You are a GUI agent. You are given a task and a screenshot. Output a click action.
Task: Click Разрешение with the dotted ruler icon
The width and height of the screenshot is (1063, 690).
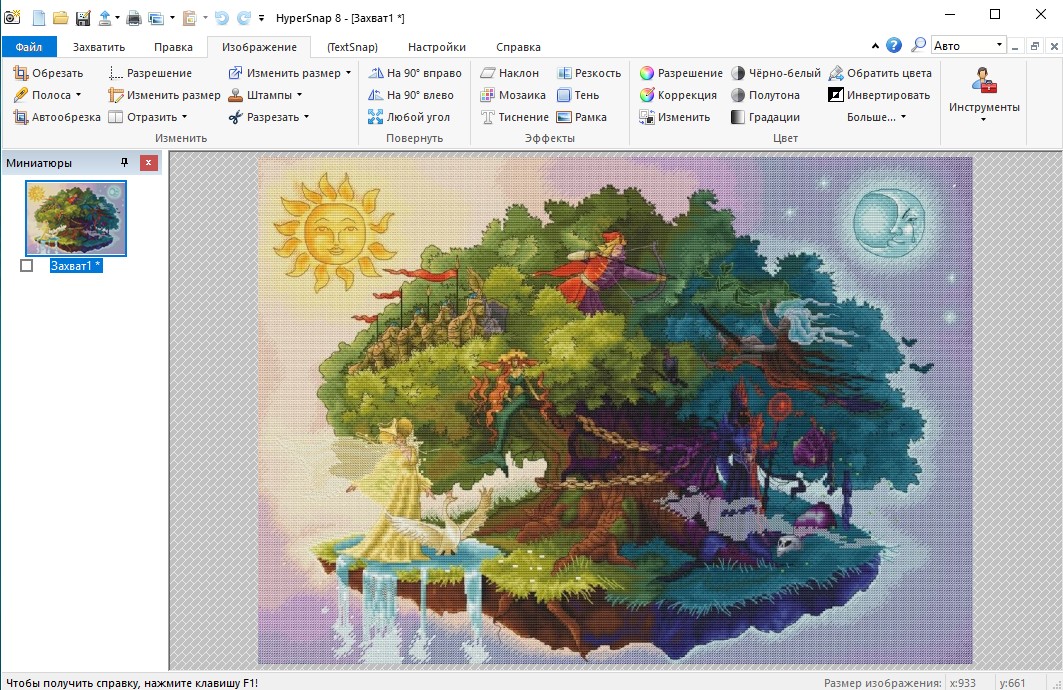click(150, 73)
